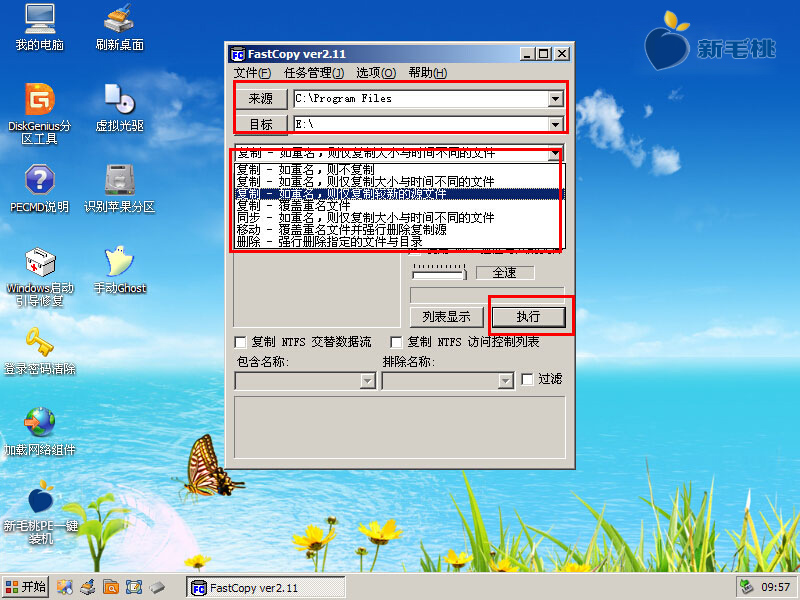Collapse the copy mode dropdown arrow
This screenshot has width=800, height=600.
coord(556,153)
